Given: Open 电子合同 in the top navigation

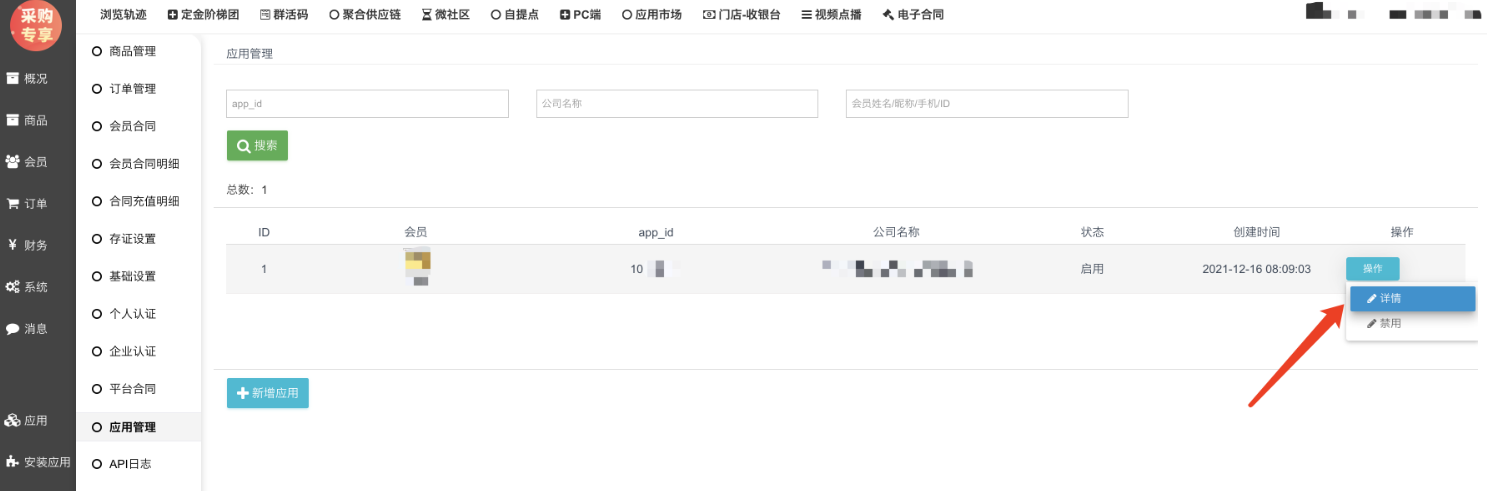Looking at the screenshot, I should pos(912,15).
